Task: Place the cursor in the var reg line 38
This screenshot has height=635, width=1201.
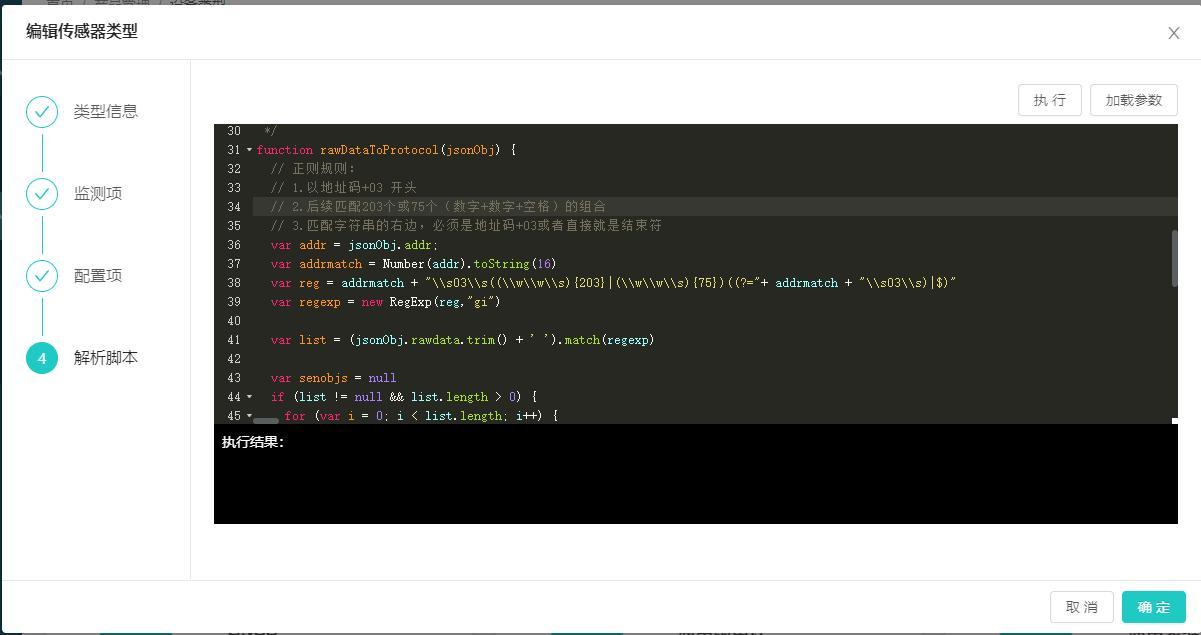Action: pos(600,283)
